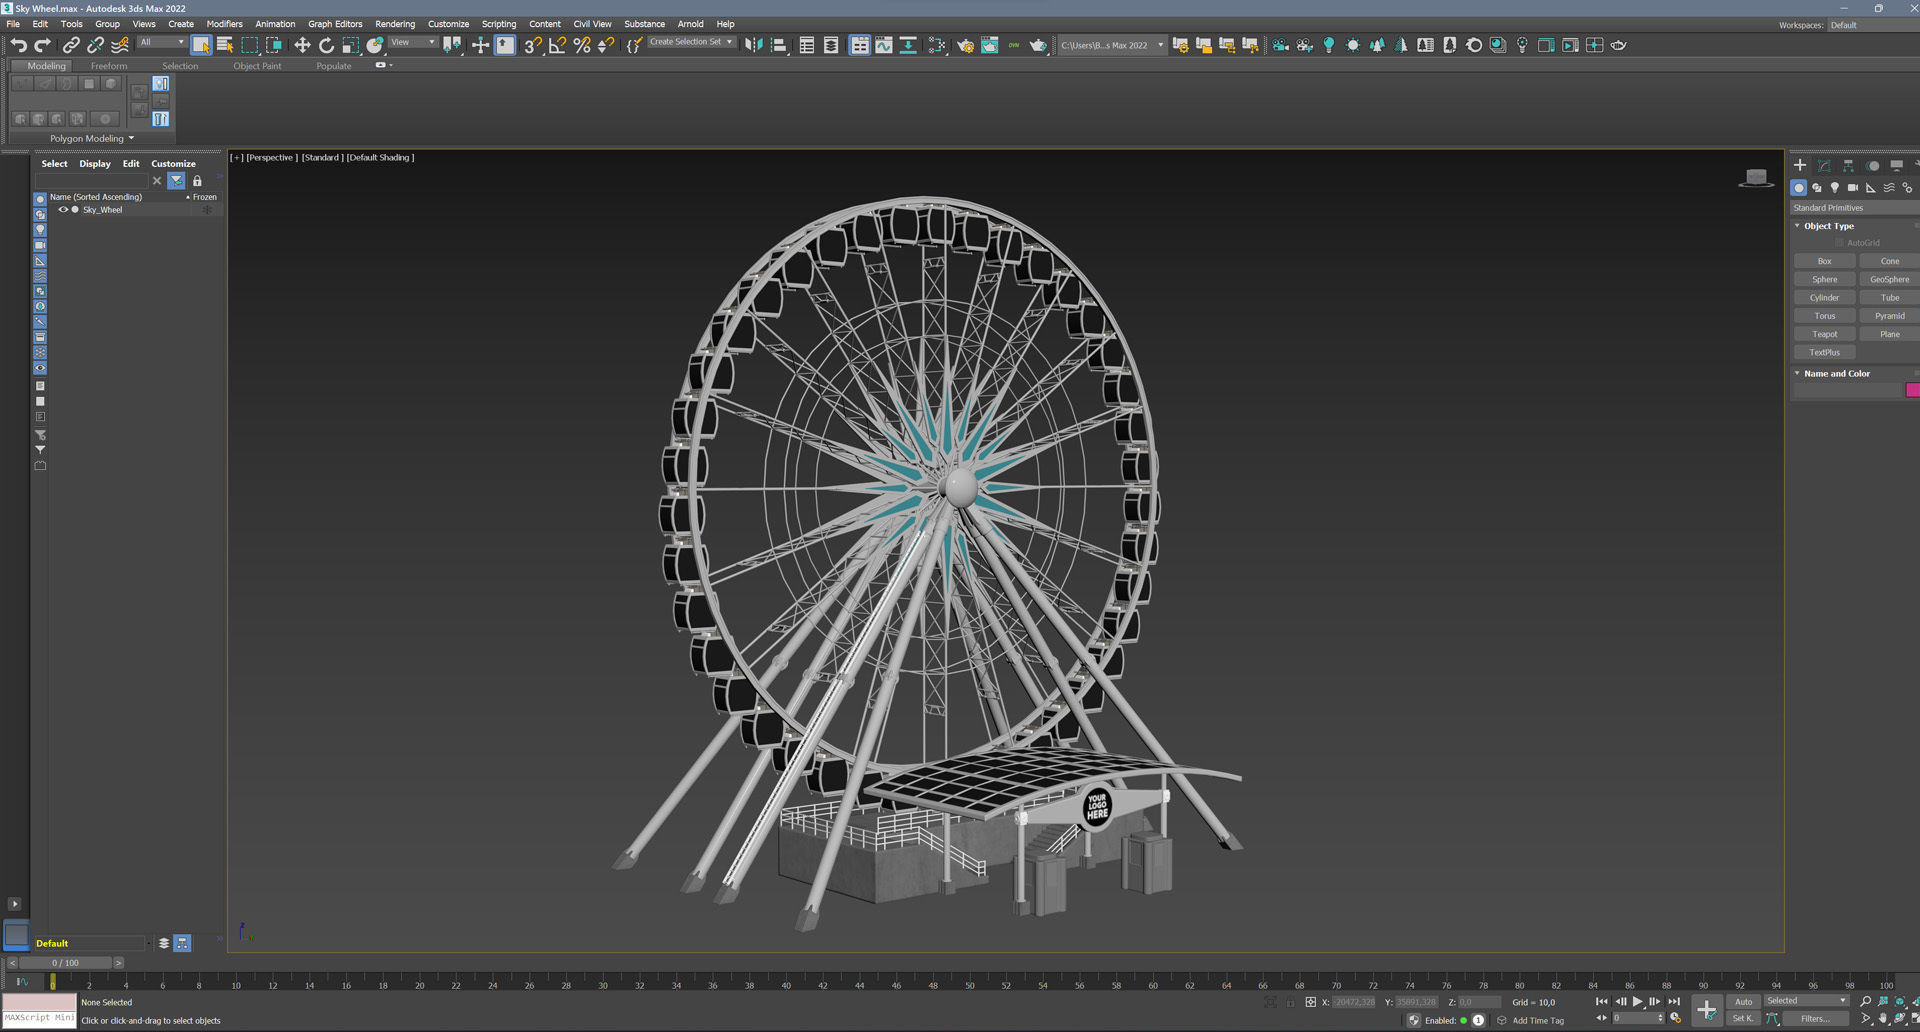Open the Rendering menu
Viewport: 1920px width, 1032px height.
pyautogui.click(x=395, y=24)
